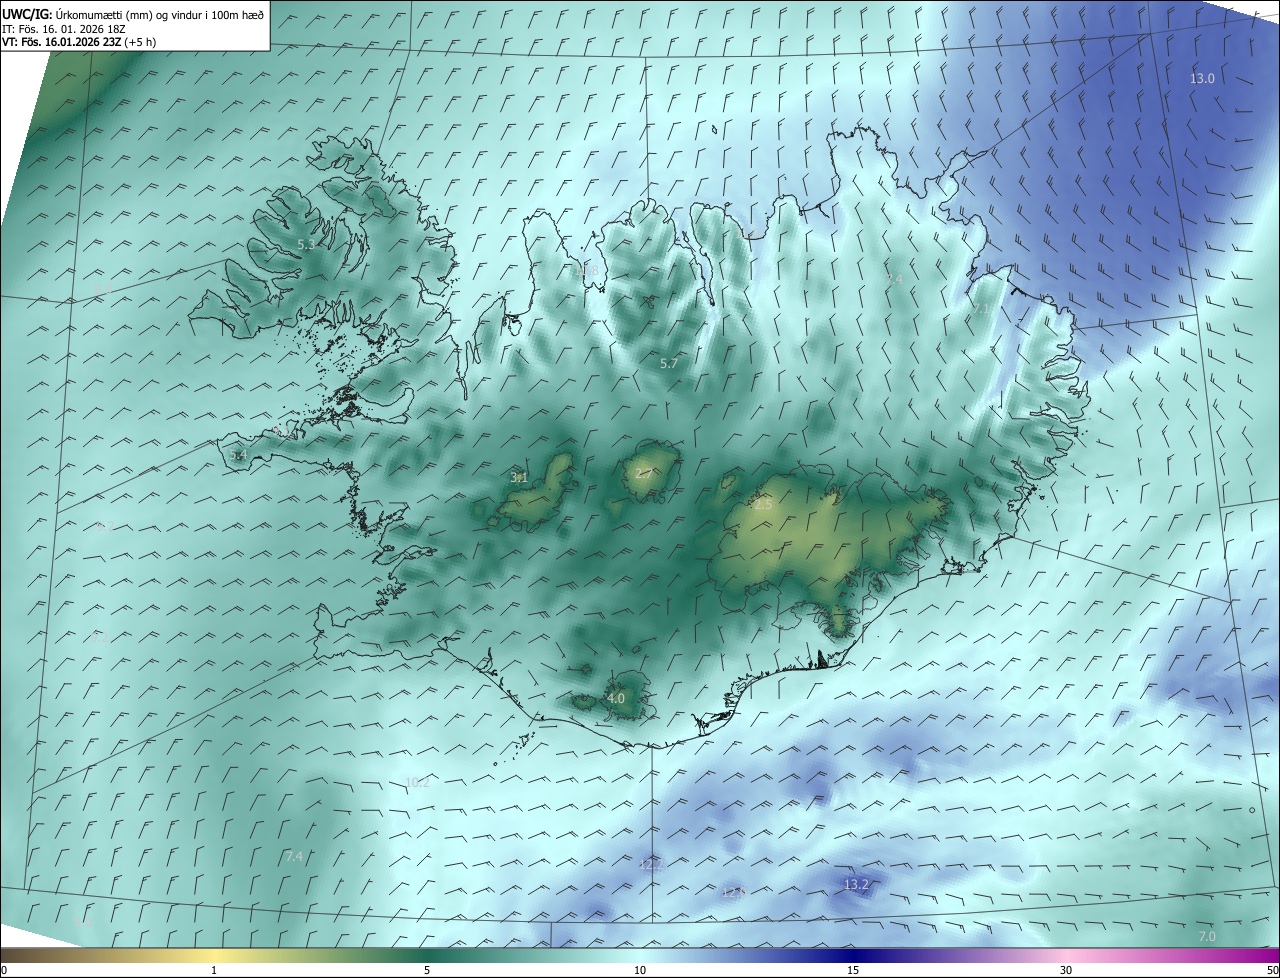Click the 13.0 value label on the map
This screenshot has width=1280, height=978.
[1201, 79]
